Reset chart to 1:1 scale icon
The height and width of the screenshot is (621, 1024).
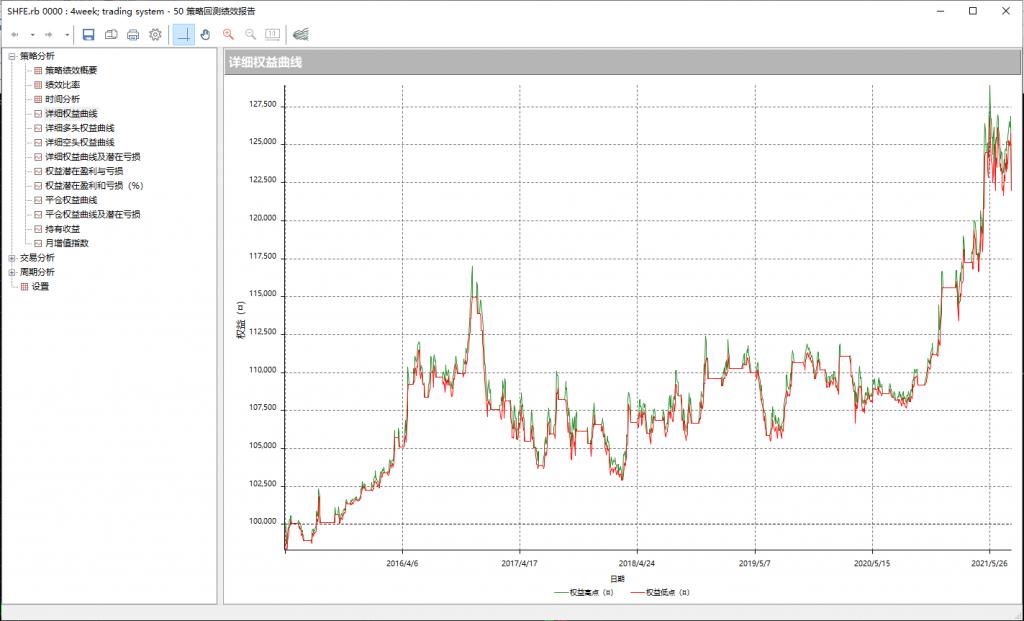(x=272, y=35)
